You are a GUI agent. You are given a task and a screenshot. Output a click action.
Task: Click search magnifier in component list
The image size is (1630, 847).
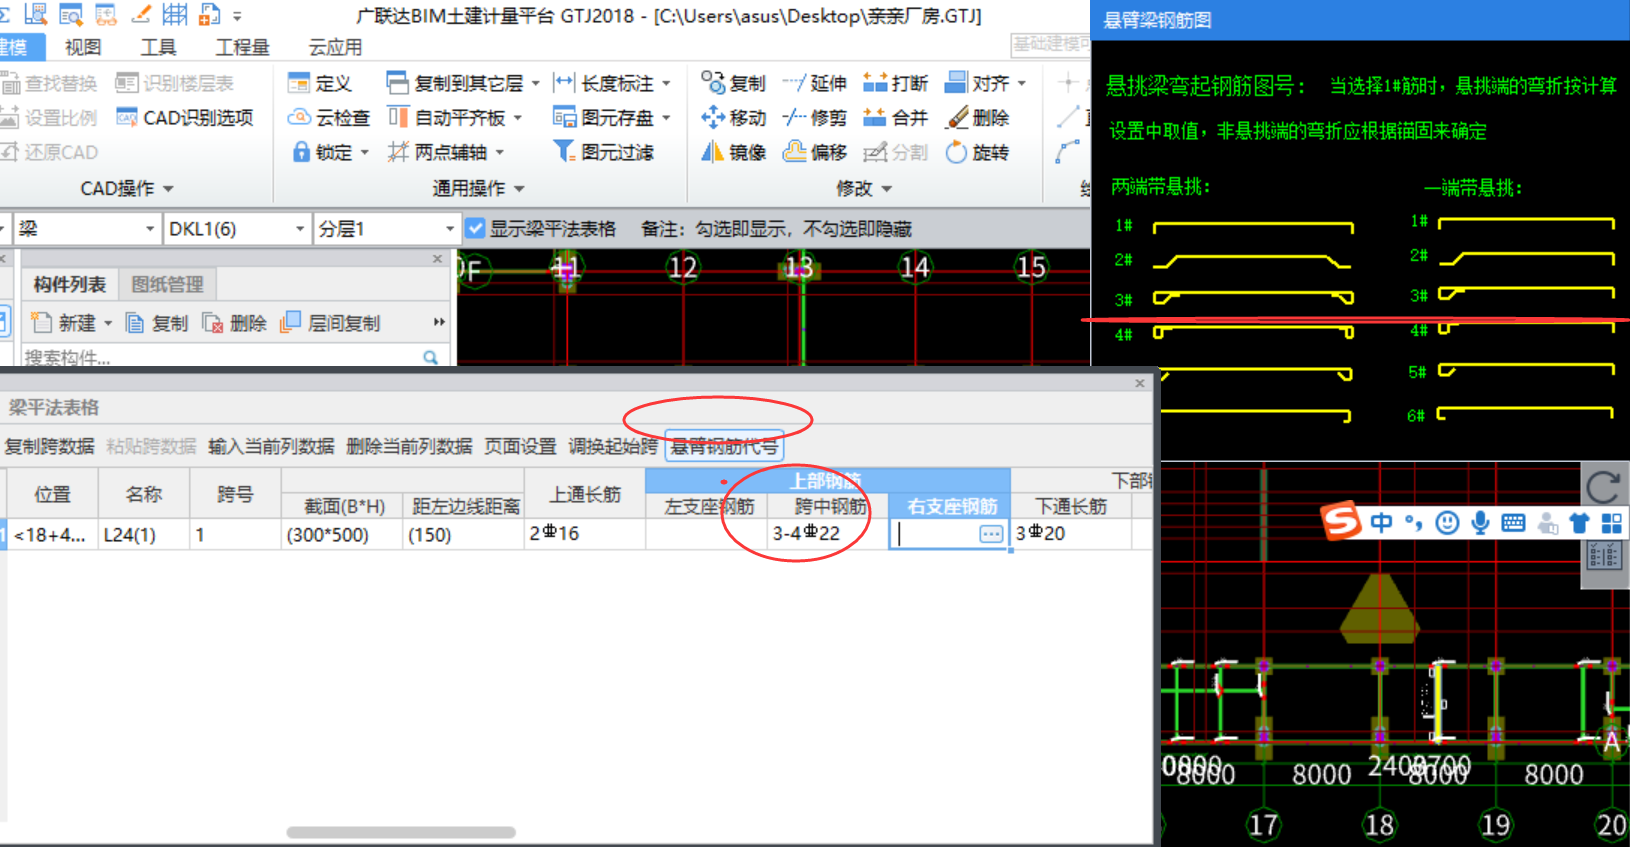(x=430, y=357)
